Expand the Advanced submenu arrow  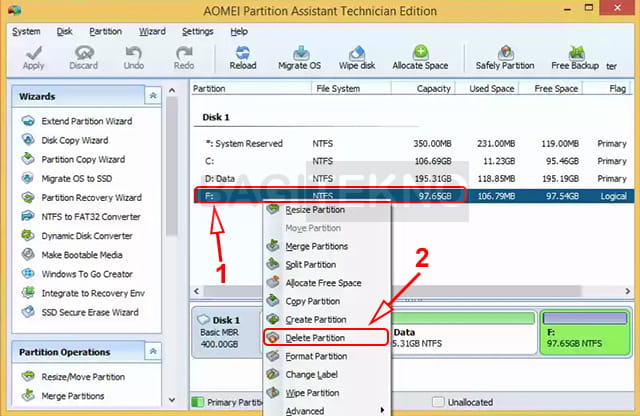[382, 410]
